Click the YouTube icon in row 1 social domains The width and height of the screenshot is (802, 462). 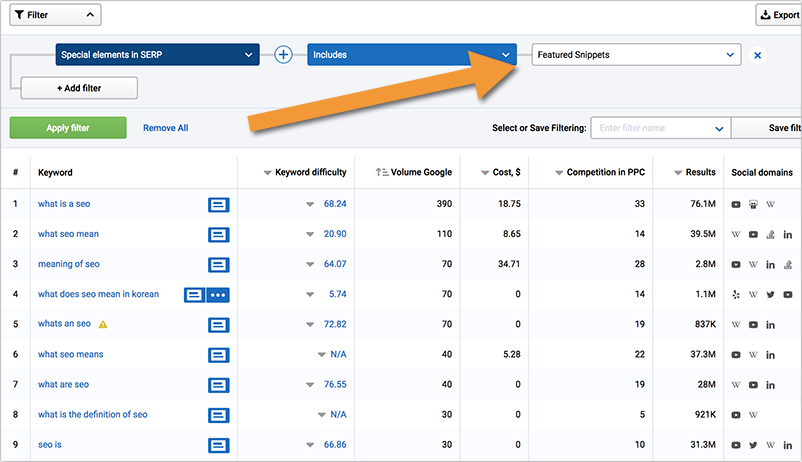(736, 205)
